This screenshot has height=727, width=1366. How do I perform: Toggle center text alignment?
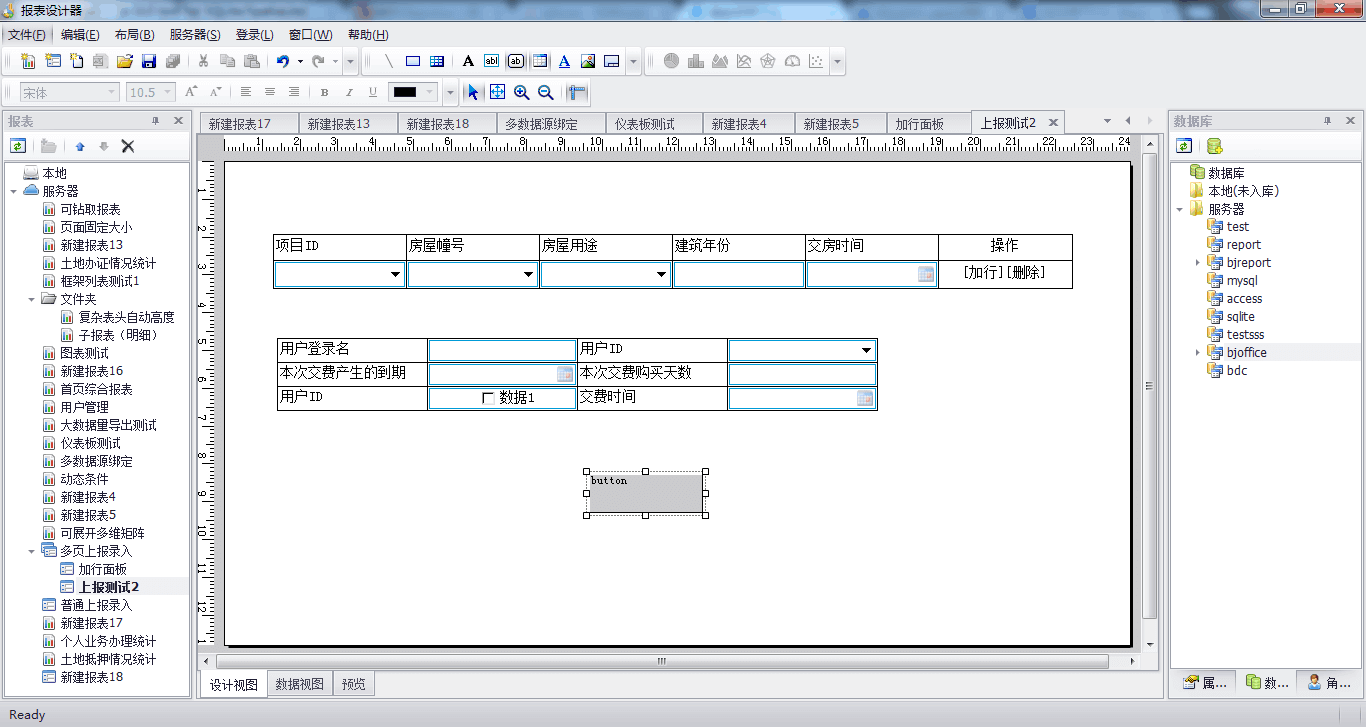click(270, 92)
